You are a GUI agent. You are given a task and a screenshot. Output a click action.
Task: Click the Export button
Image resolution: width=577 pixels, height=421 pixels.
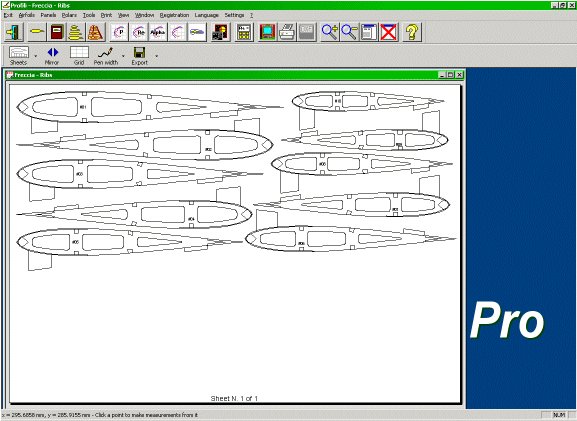139,56
